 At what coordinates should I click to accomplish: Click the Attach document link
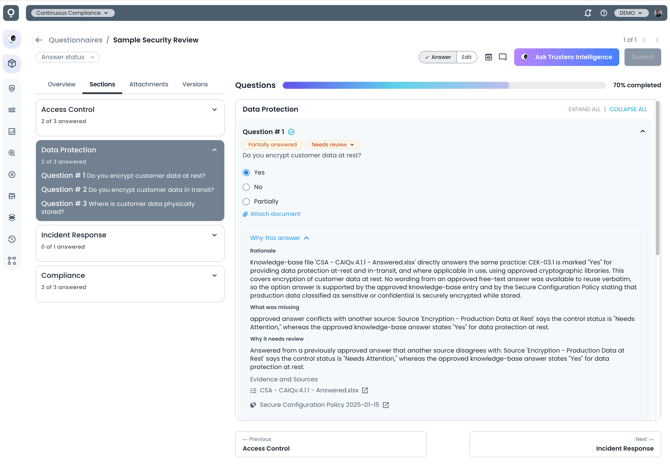click(x=272, y=214)
